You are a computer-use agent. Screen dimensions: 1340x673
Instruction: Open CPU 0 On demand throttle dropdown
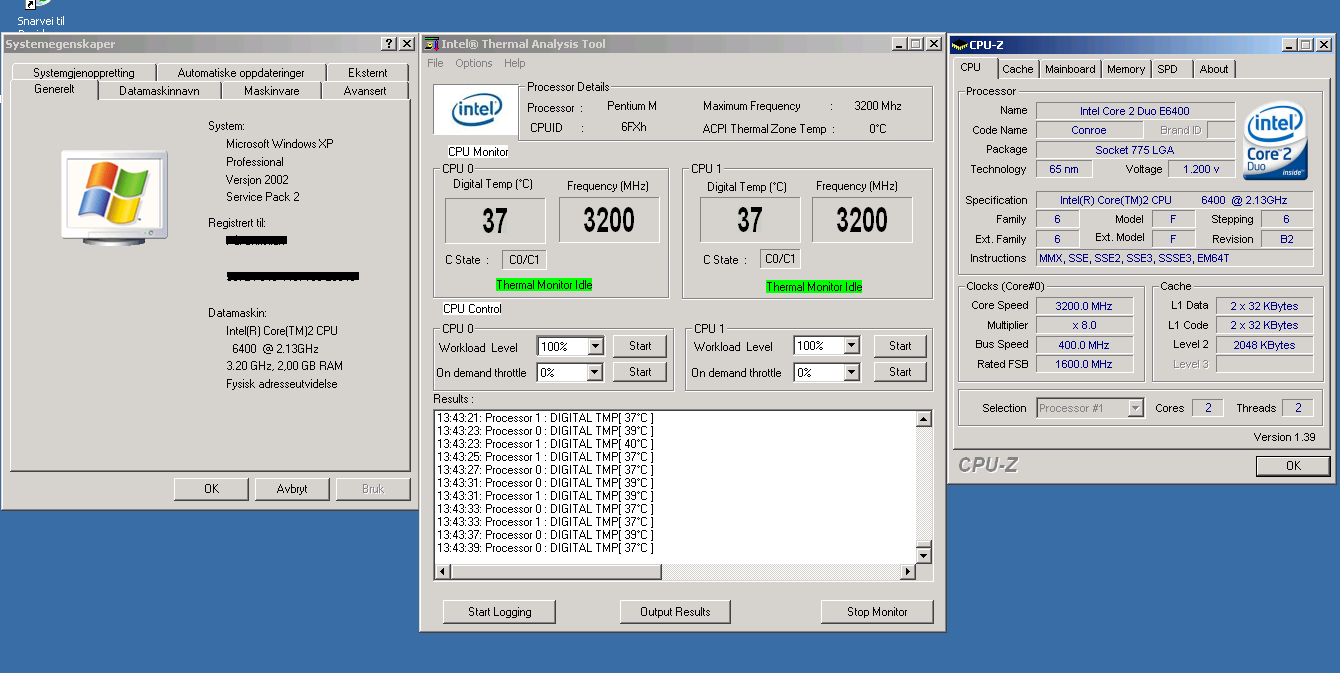(x=595, y=372)
